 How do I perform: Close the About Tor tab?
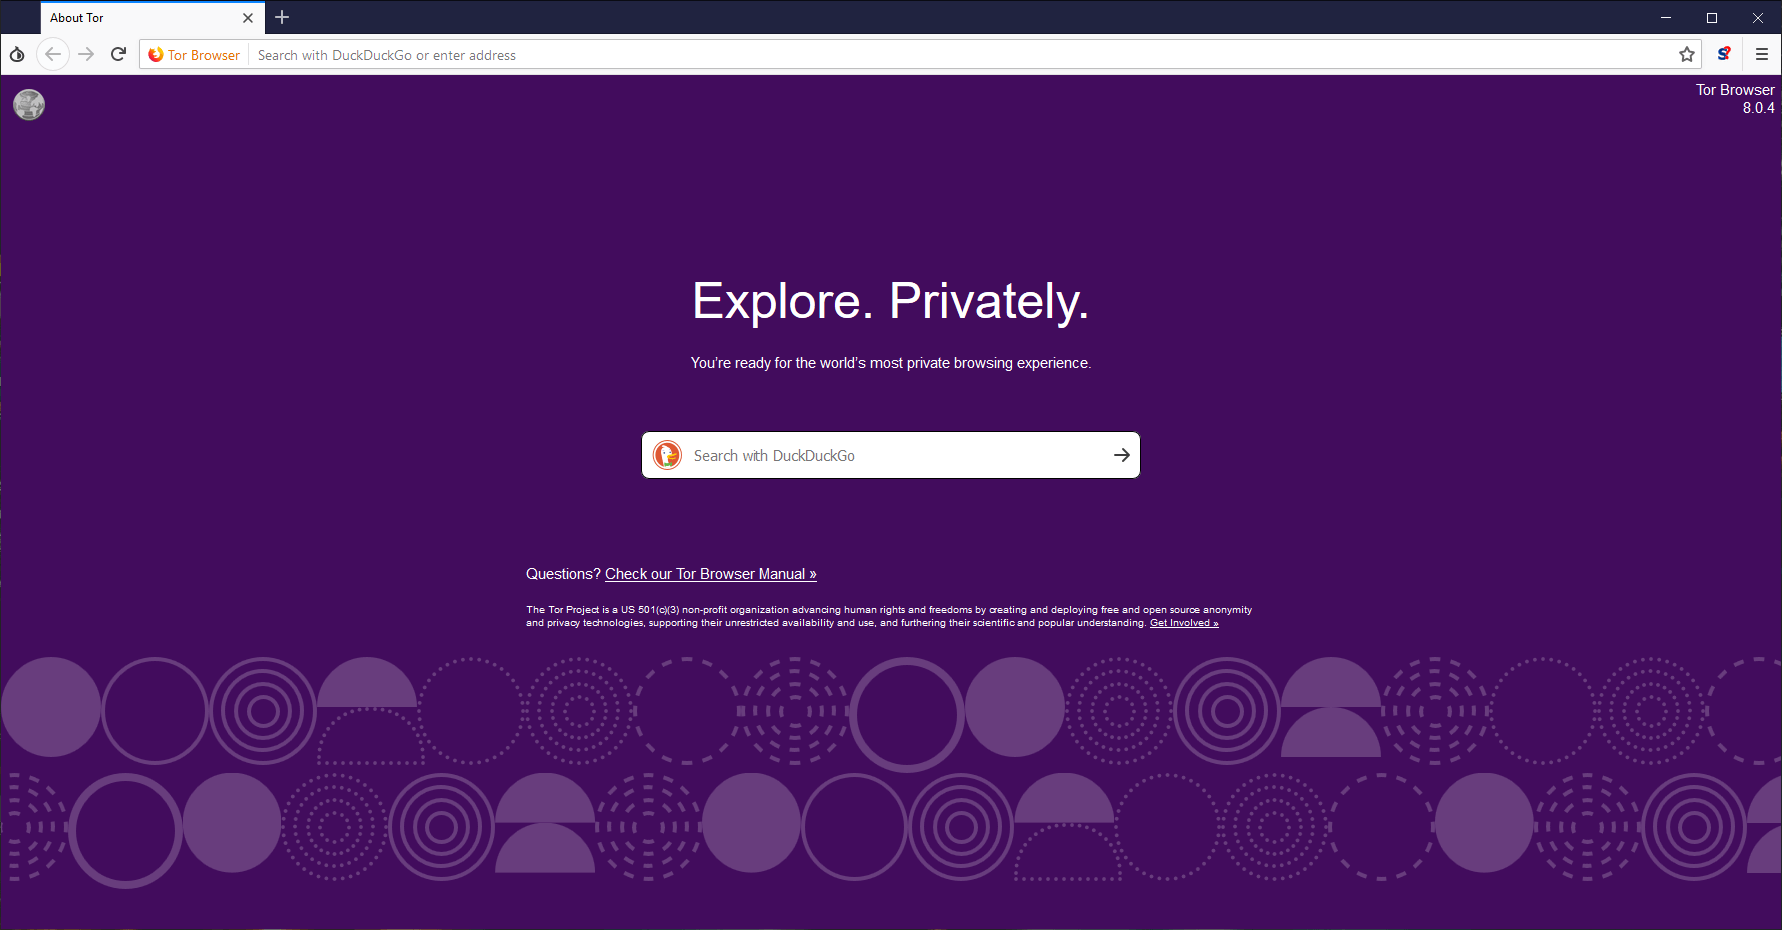click(248, 18)
